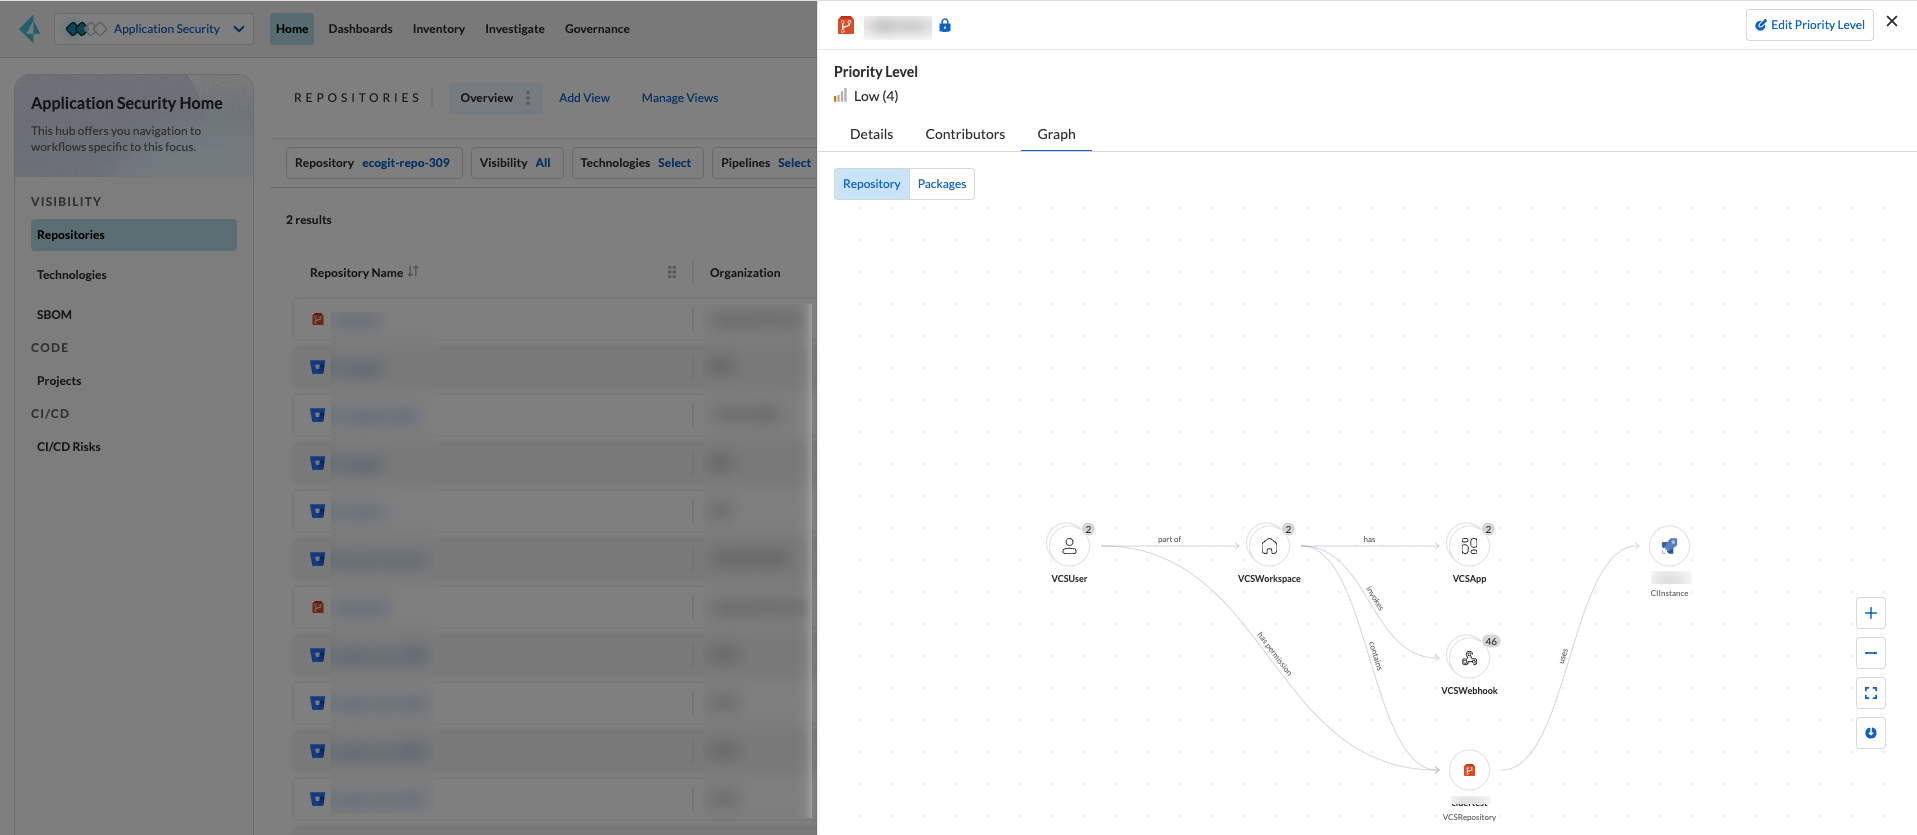Open the Governance menu

click(597, 29)
